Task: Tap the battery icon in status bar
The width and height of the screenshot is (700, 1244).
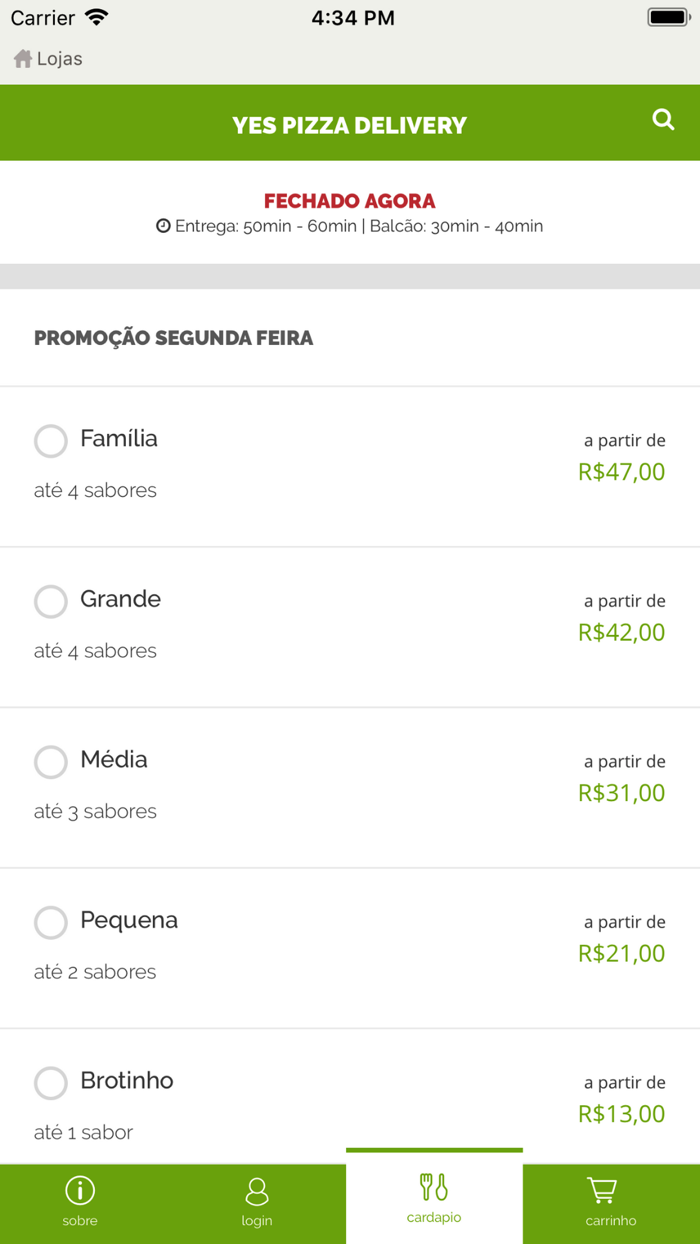Action: click(667, 17)
